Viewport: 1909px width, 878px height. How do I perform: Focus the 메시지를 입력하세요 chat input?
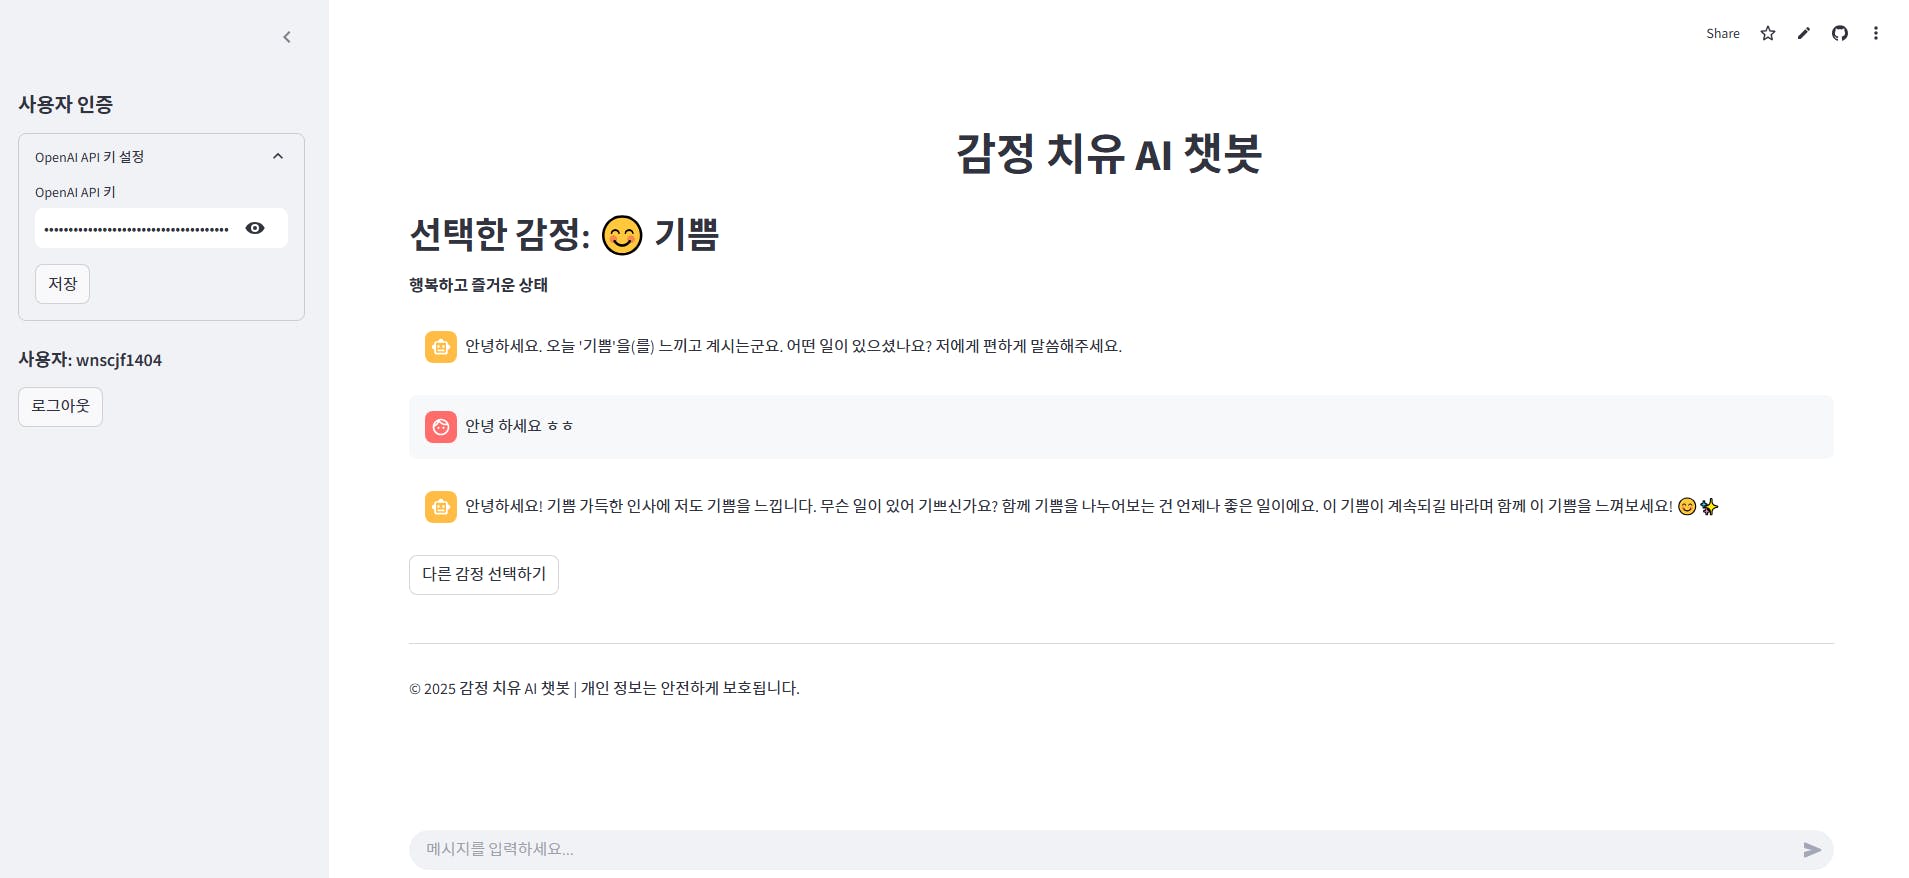click(1100, 850)
